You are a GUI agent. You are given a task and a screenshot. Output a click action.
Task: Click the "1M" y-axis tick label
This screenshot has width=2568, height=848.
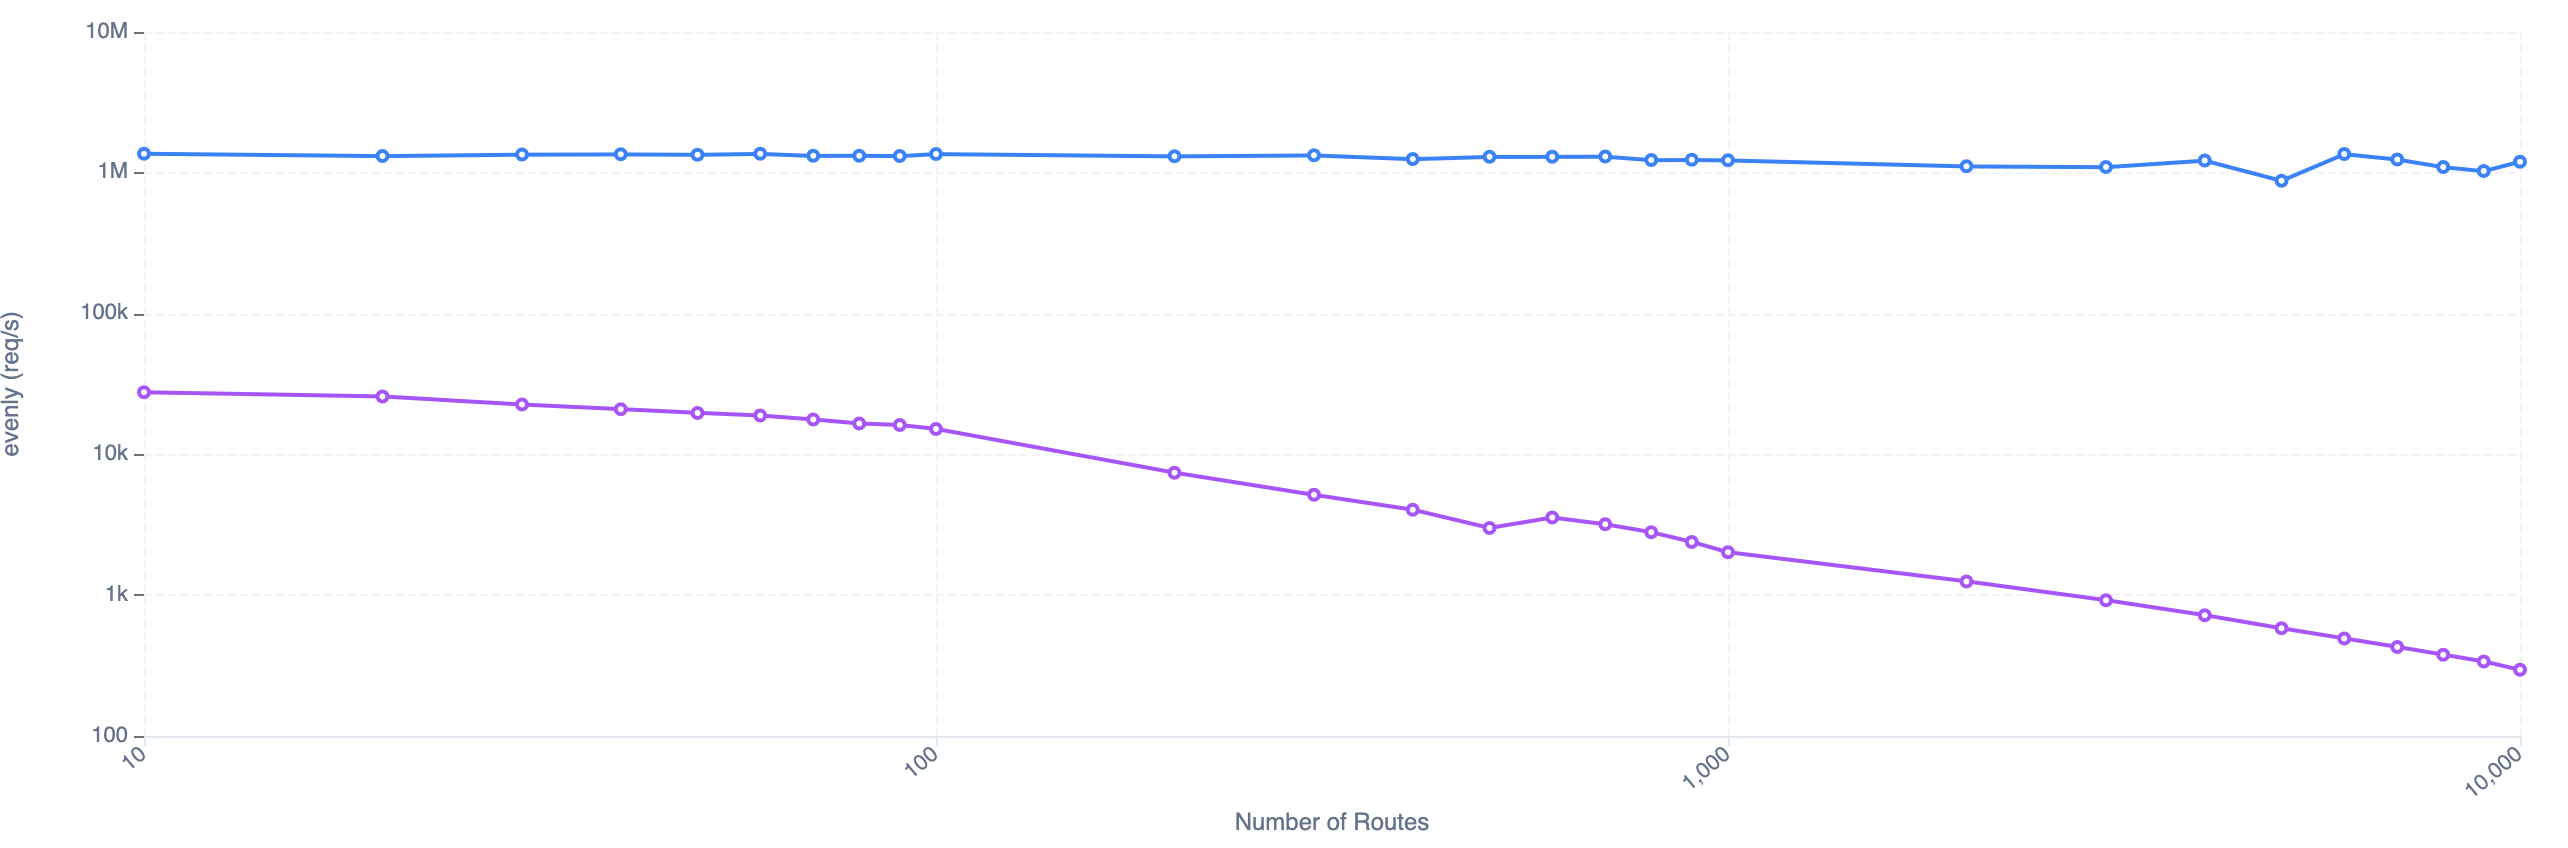pyautogui.click(x=113, y=171)
